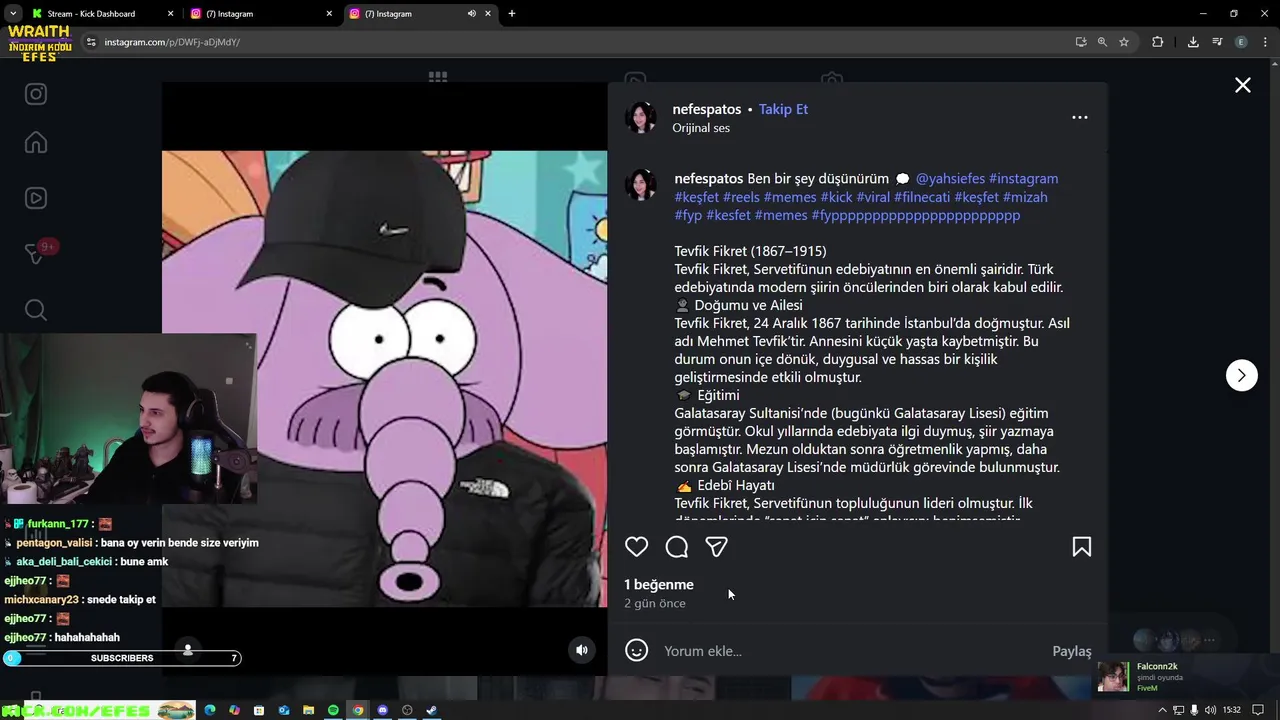Mute the tab via its audio indicator
This screenshot has width=1280, height=720.
coord(471,14)
